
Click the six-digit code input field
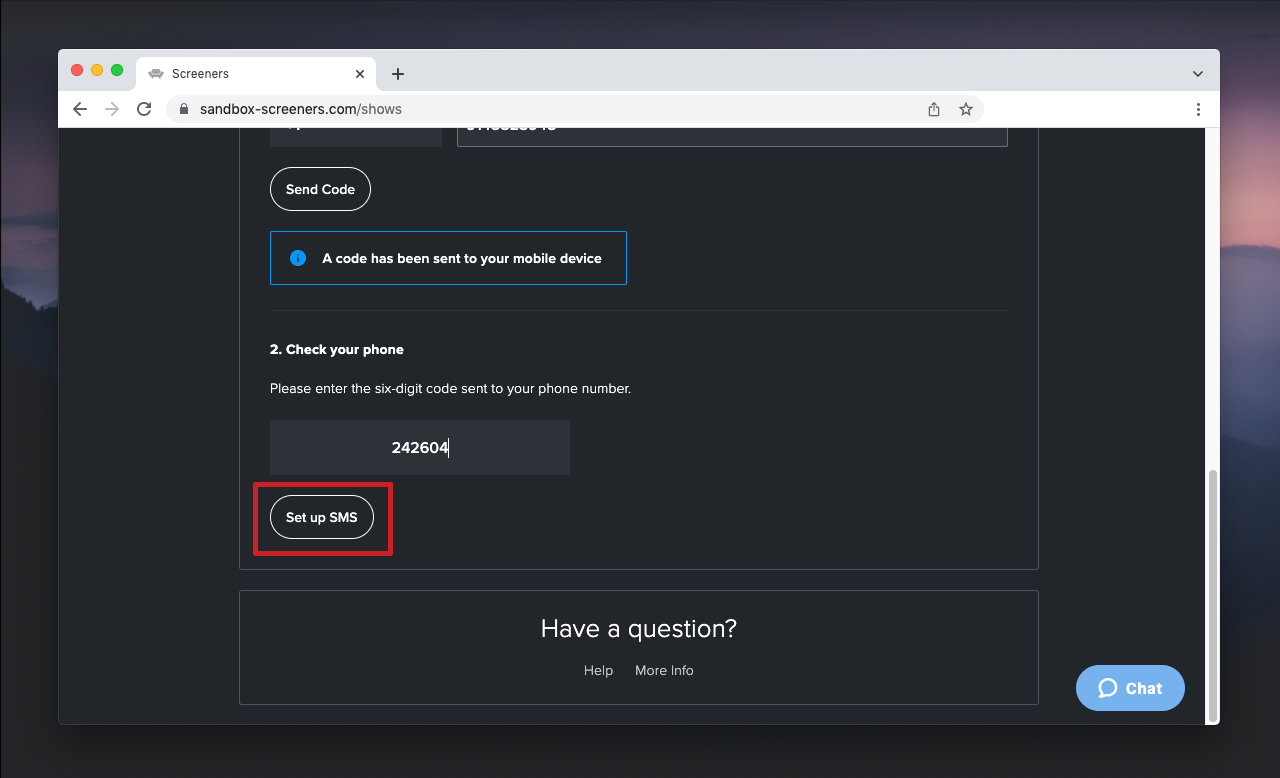420,448
